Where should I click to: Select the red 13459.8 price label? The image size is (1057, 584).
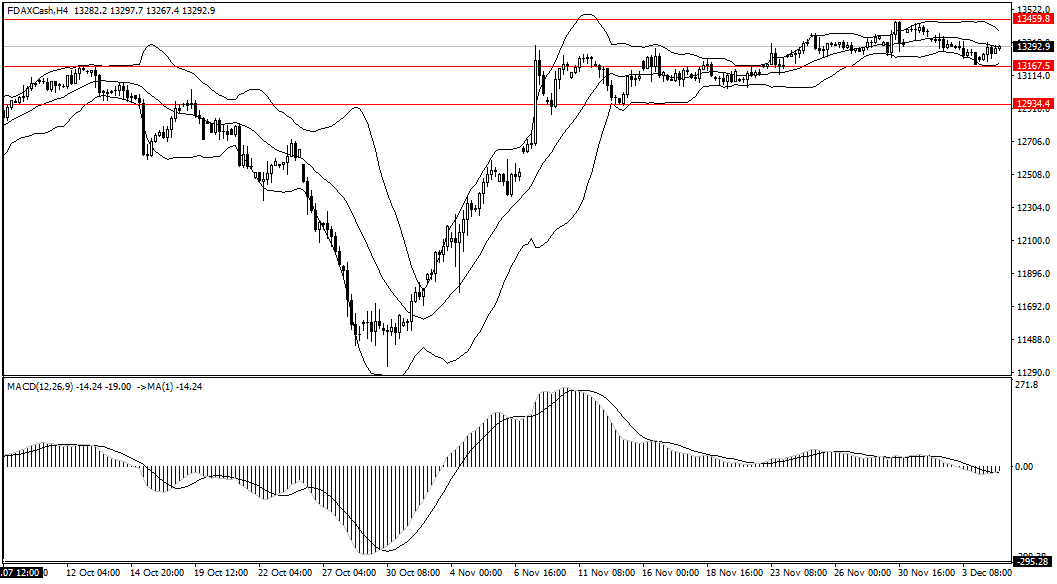click(x=1033, y=18)
